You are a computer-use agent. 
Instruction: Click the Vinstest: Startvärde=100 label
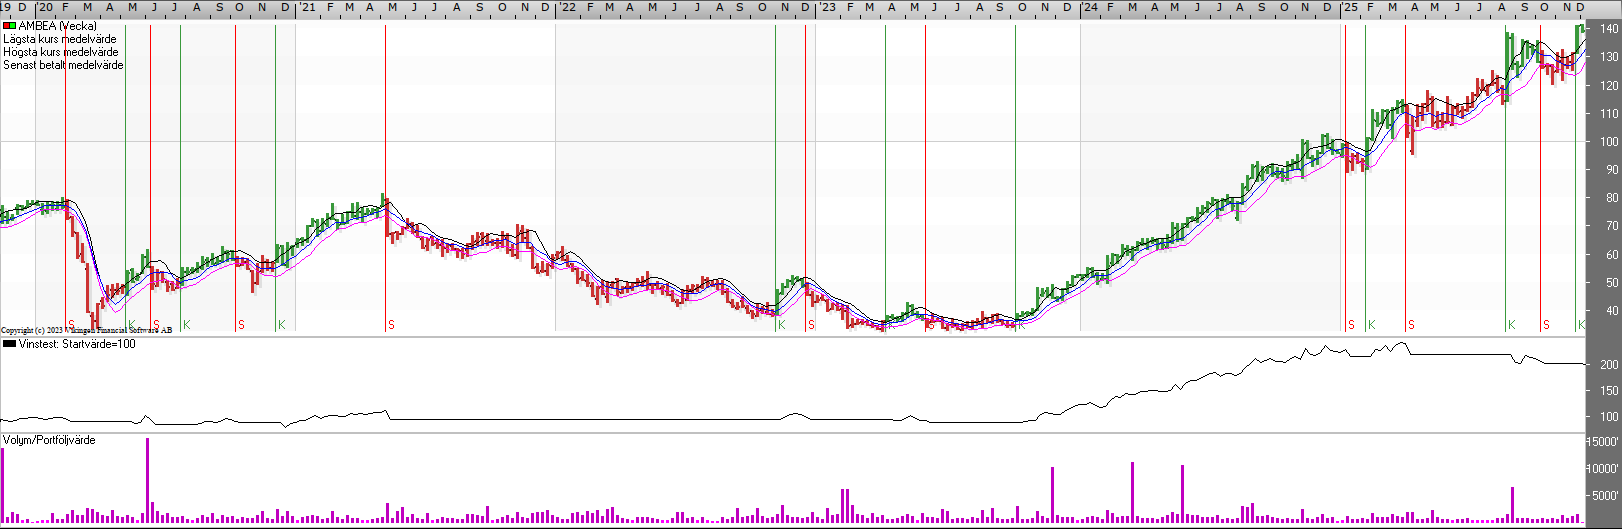pyautogui.click(x=77, y=344)
